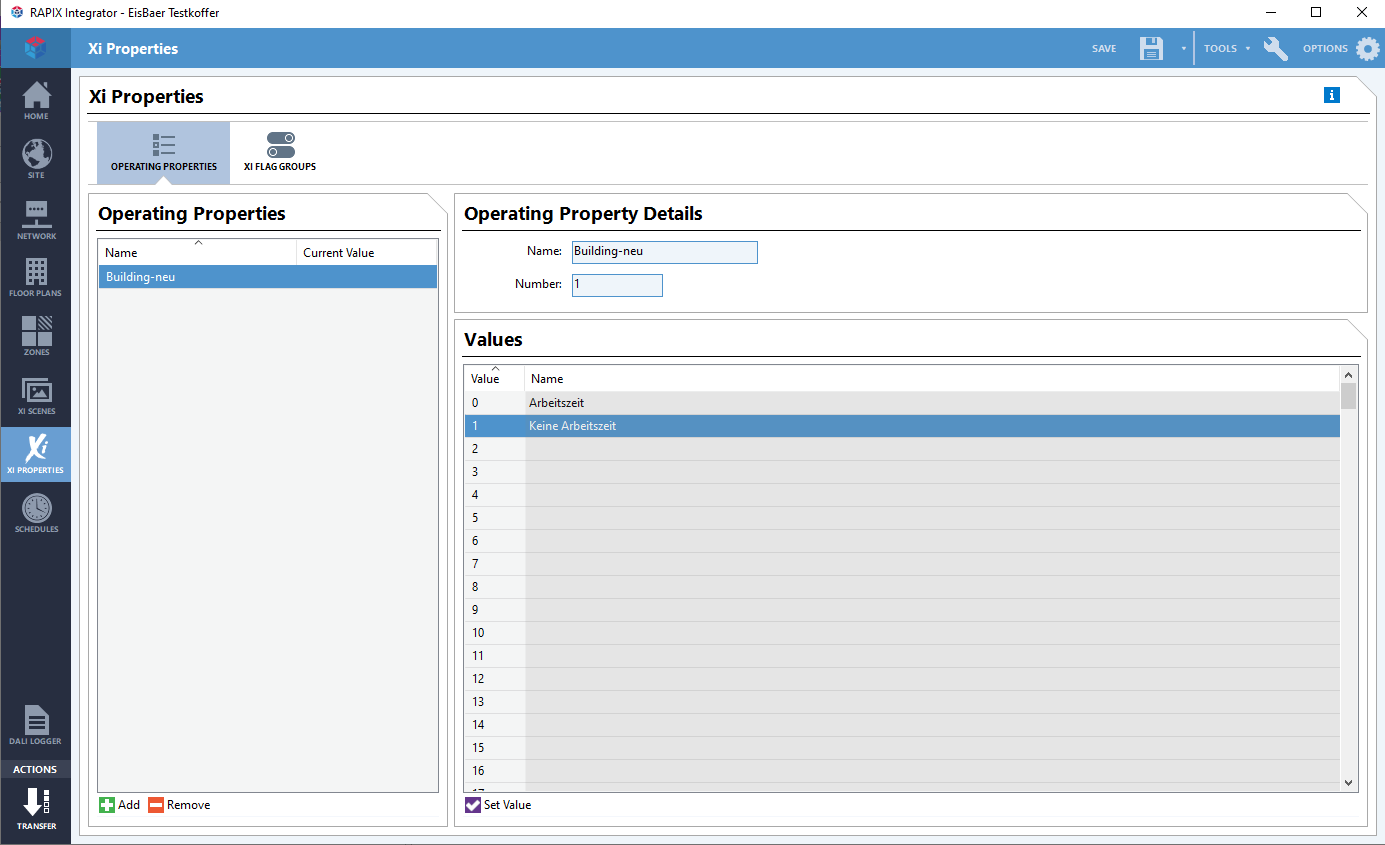Remove the selected operating property

click(179, 805)
